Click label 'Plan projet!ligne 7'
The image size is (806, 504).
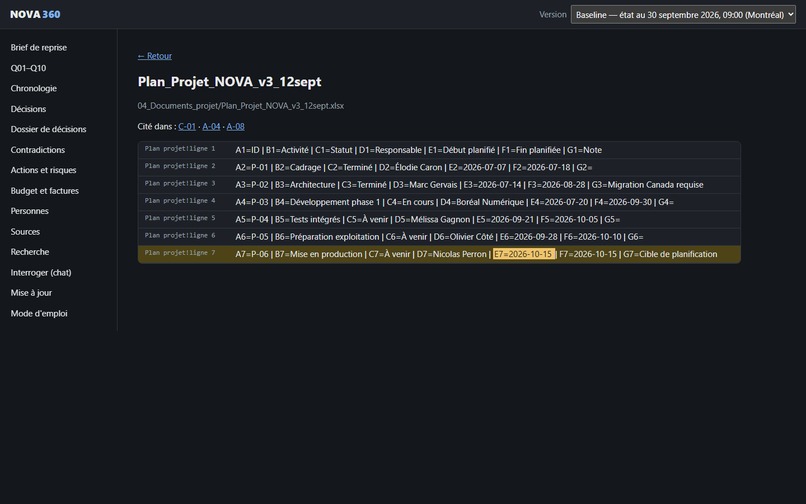pos(180,253)
